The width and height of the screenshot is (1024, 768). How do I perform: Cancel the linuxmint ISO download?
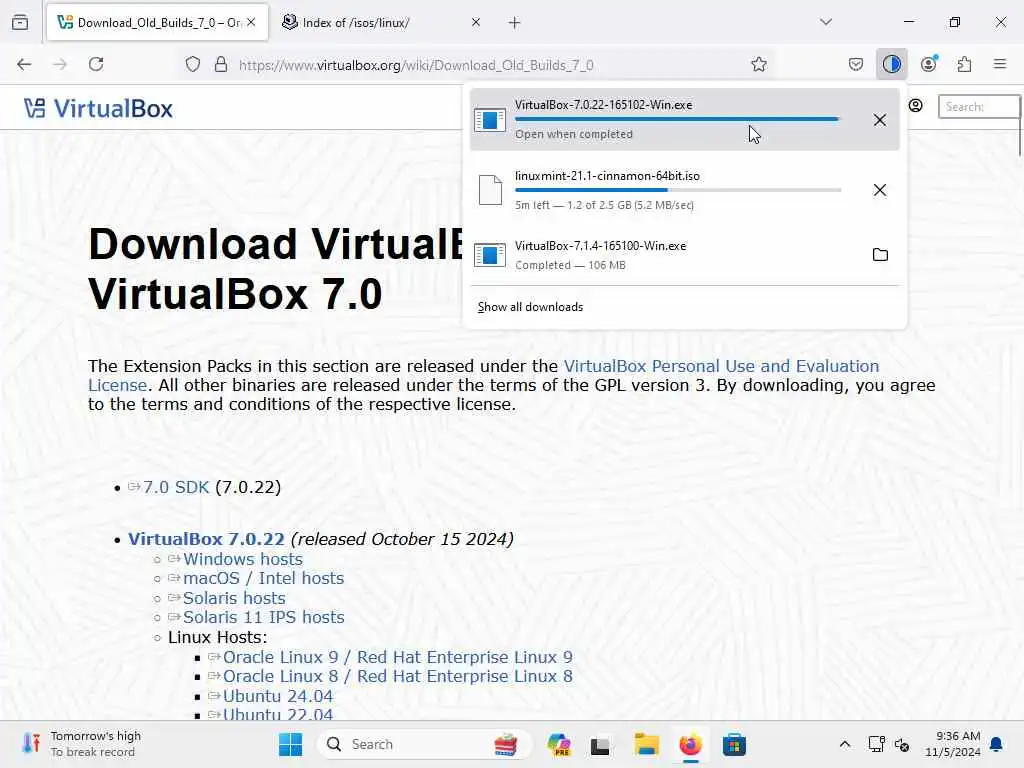click(x=880, y=190)
